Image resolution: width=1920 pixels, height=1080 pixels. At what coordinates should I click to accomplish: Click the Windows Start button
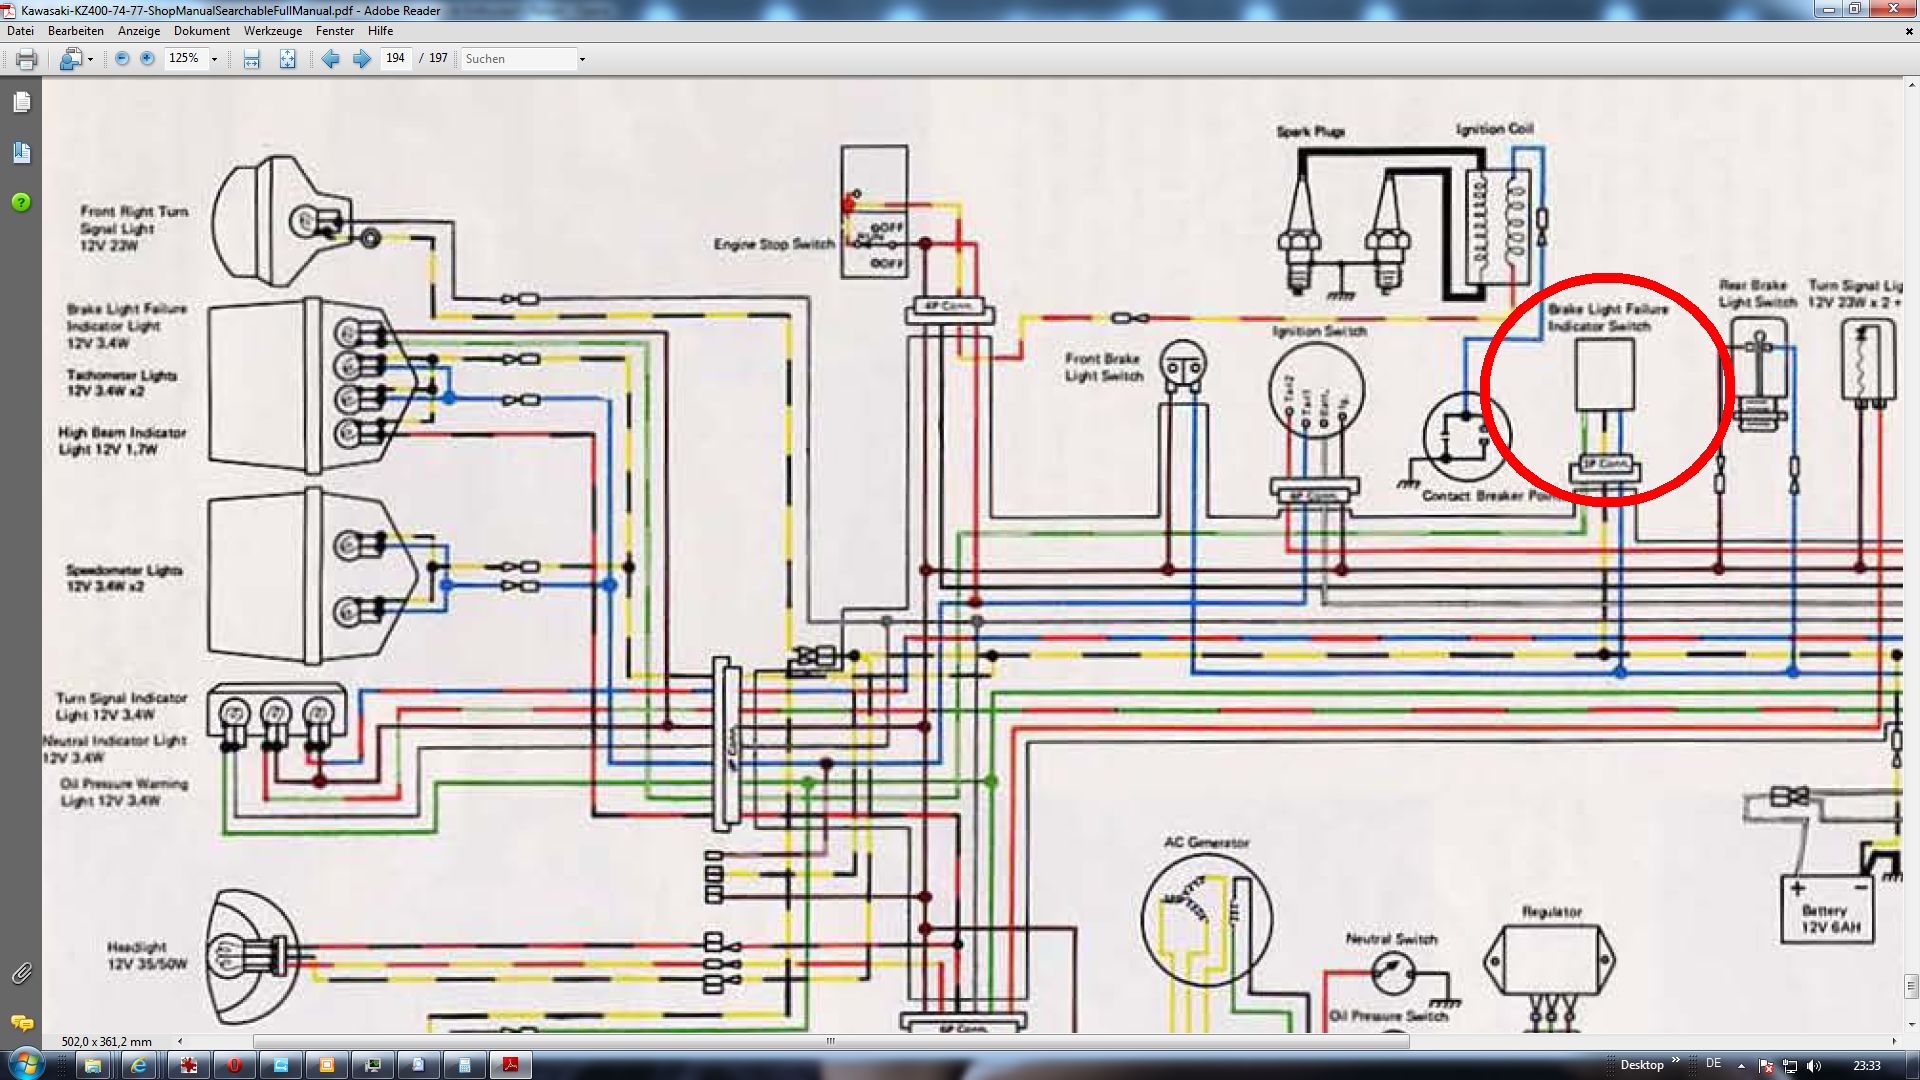25,1063
